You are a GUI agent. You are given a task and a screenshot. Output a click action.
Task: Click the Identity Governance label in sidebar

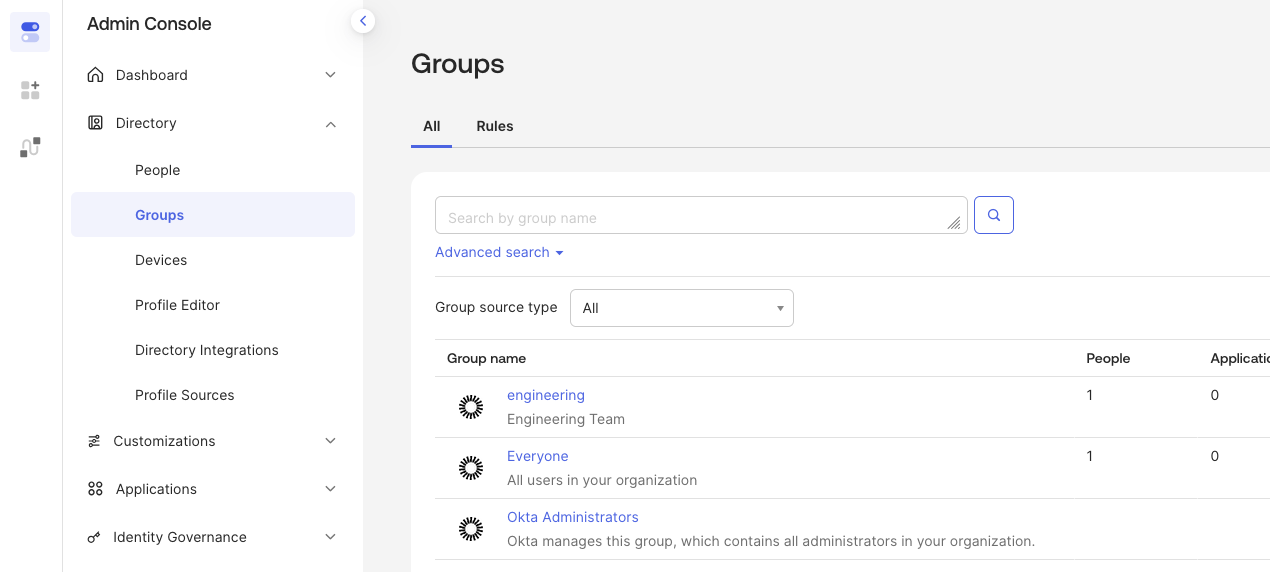point(180,537)
